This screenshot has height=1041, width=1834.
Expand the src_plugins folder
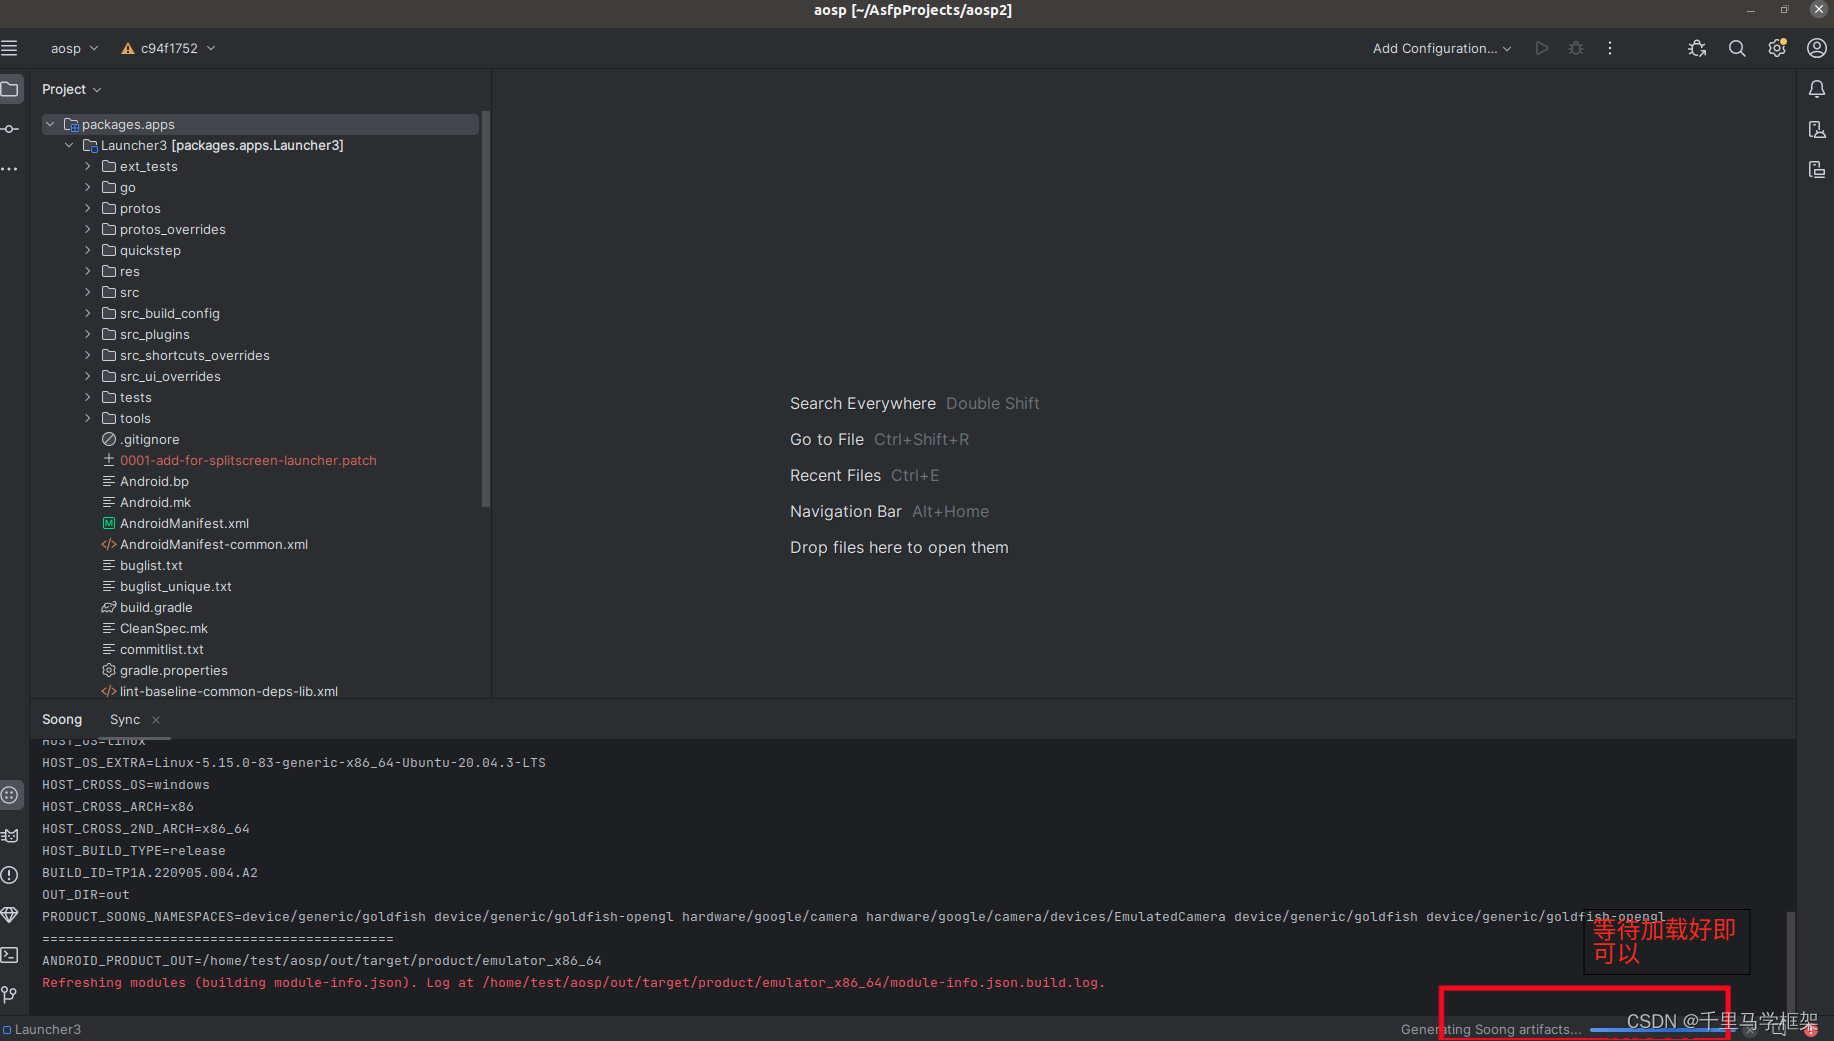[x=88, y=334]
